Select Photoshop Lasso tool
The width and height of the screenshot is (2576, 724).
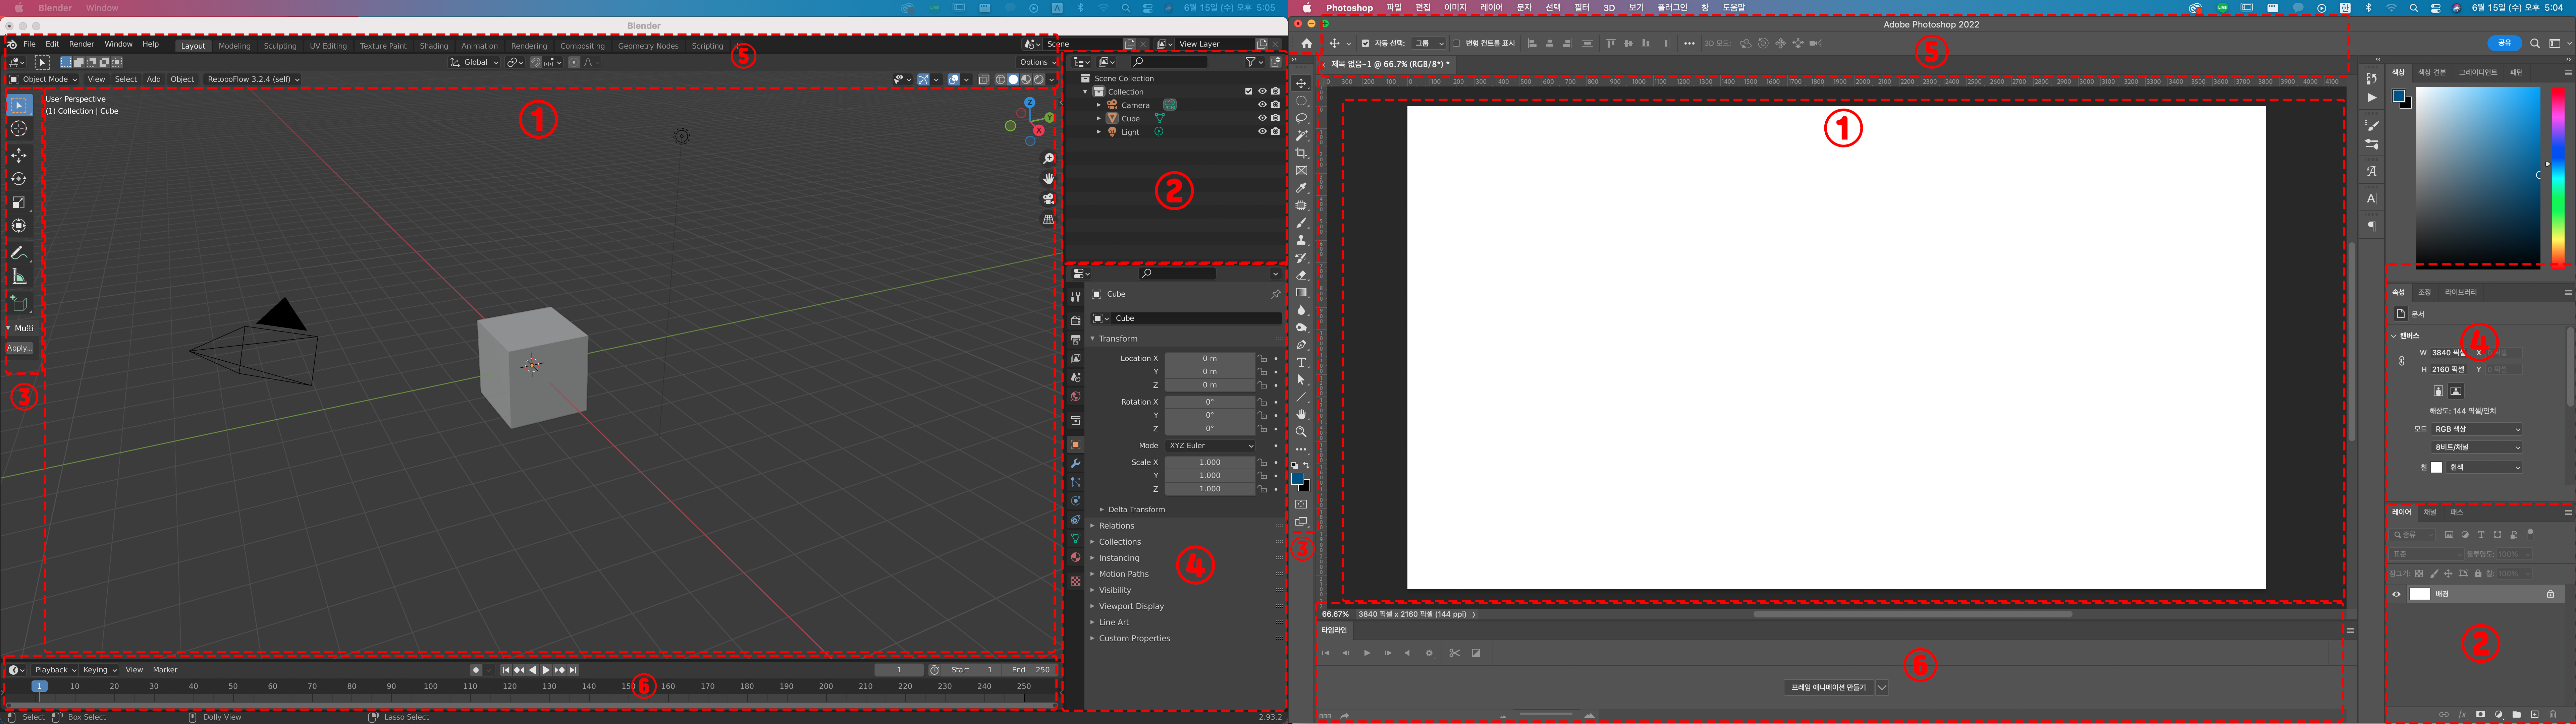pyautogui.click(x=1301, y=118)
